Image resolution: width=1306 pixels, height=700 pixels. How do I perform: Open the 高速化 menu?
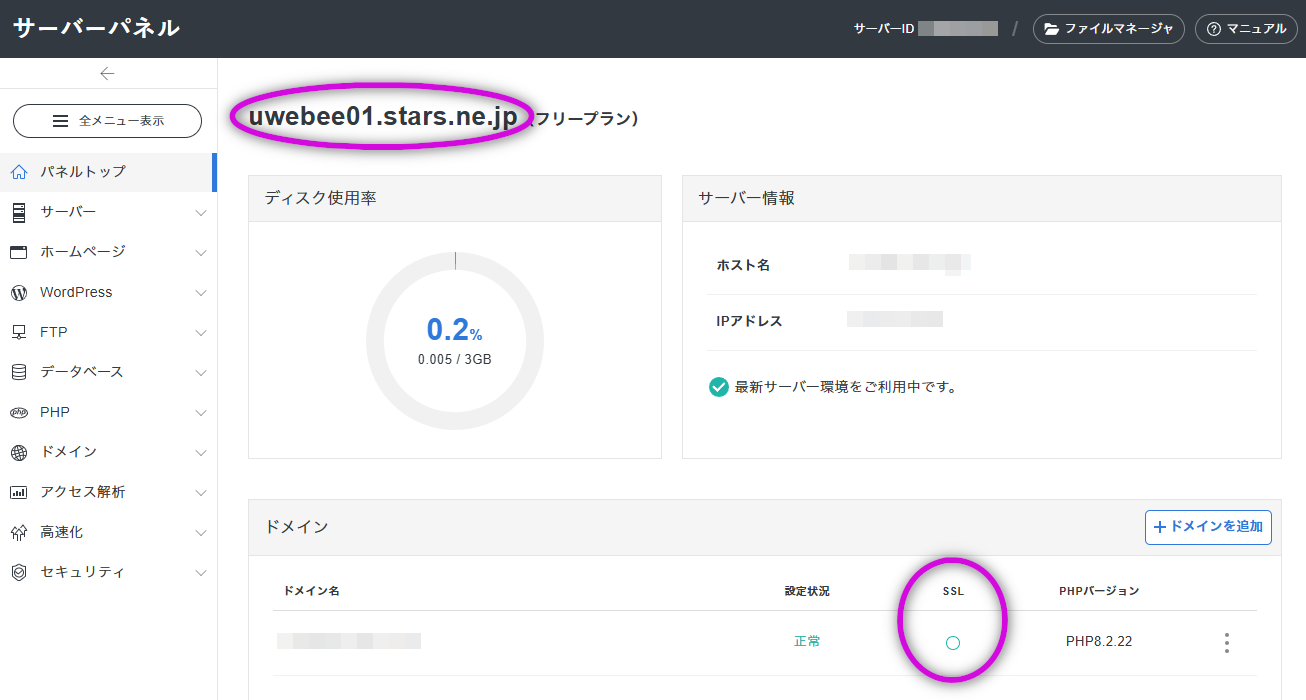click(108, 532)
